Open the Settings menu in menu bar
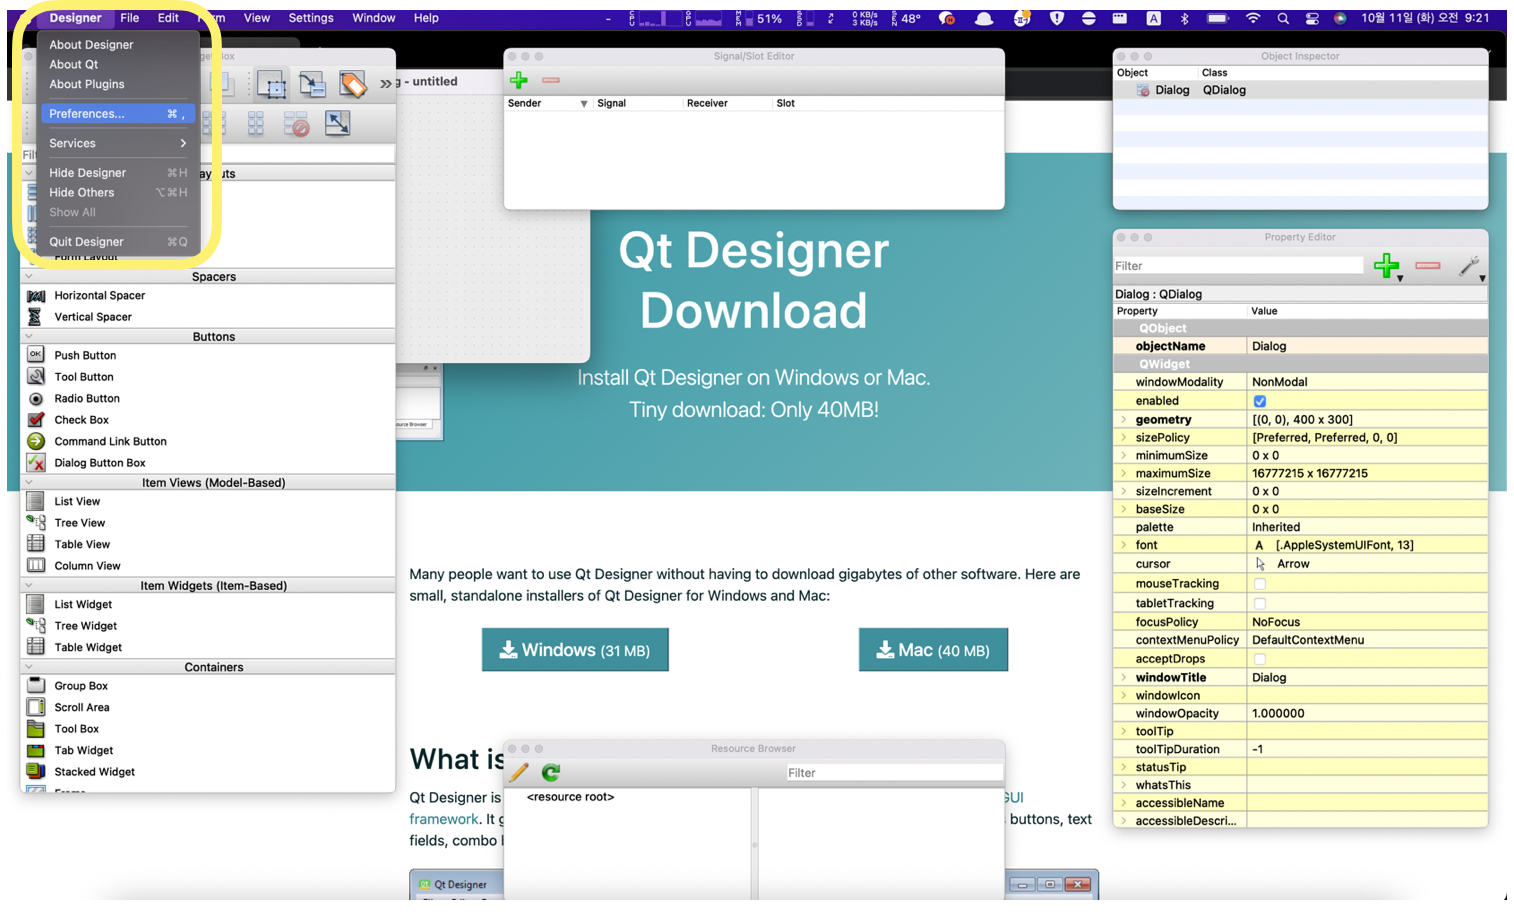The width and height of the screenshot is (1514, 920). click(311, 18)
